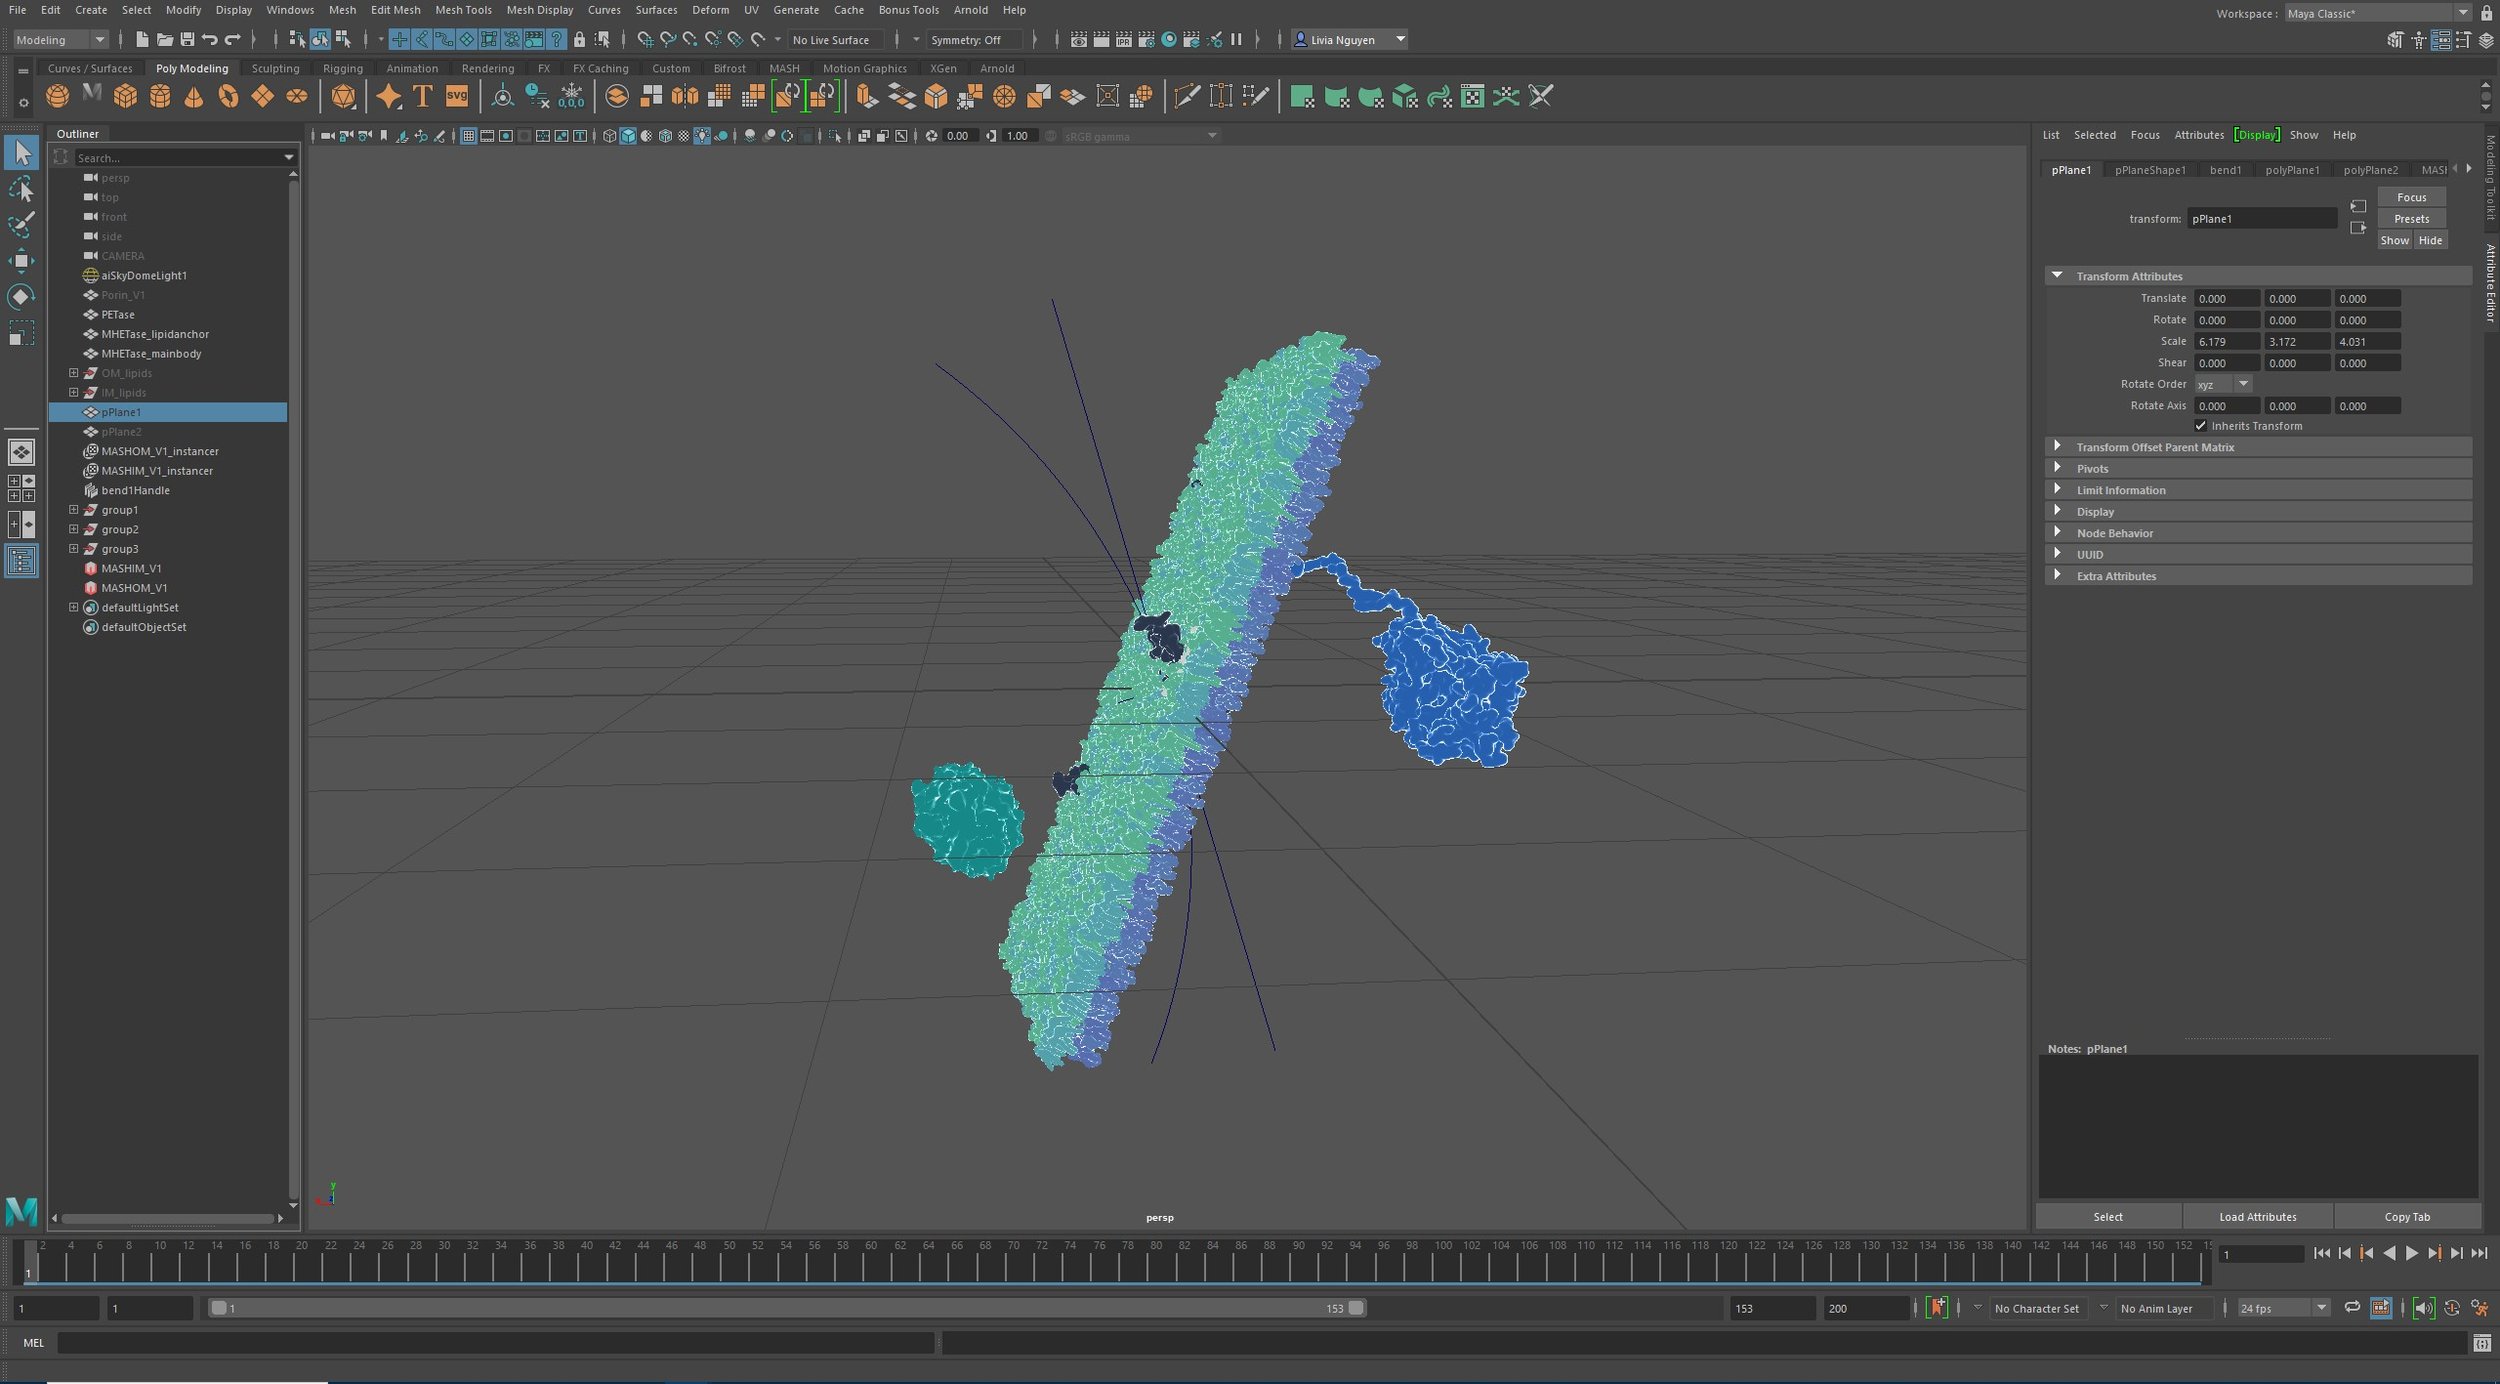Viewport: 2500px width, 1384px height.
Task: Open the Mesh Tools menu
Action: tap(463, 10)
